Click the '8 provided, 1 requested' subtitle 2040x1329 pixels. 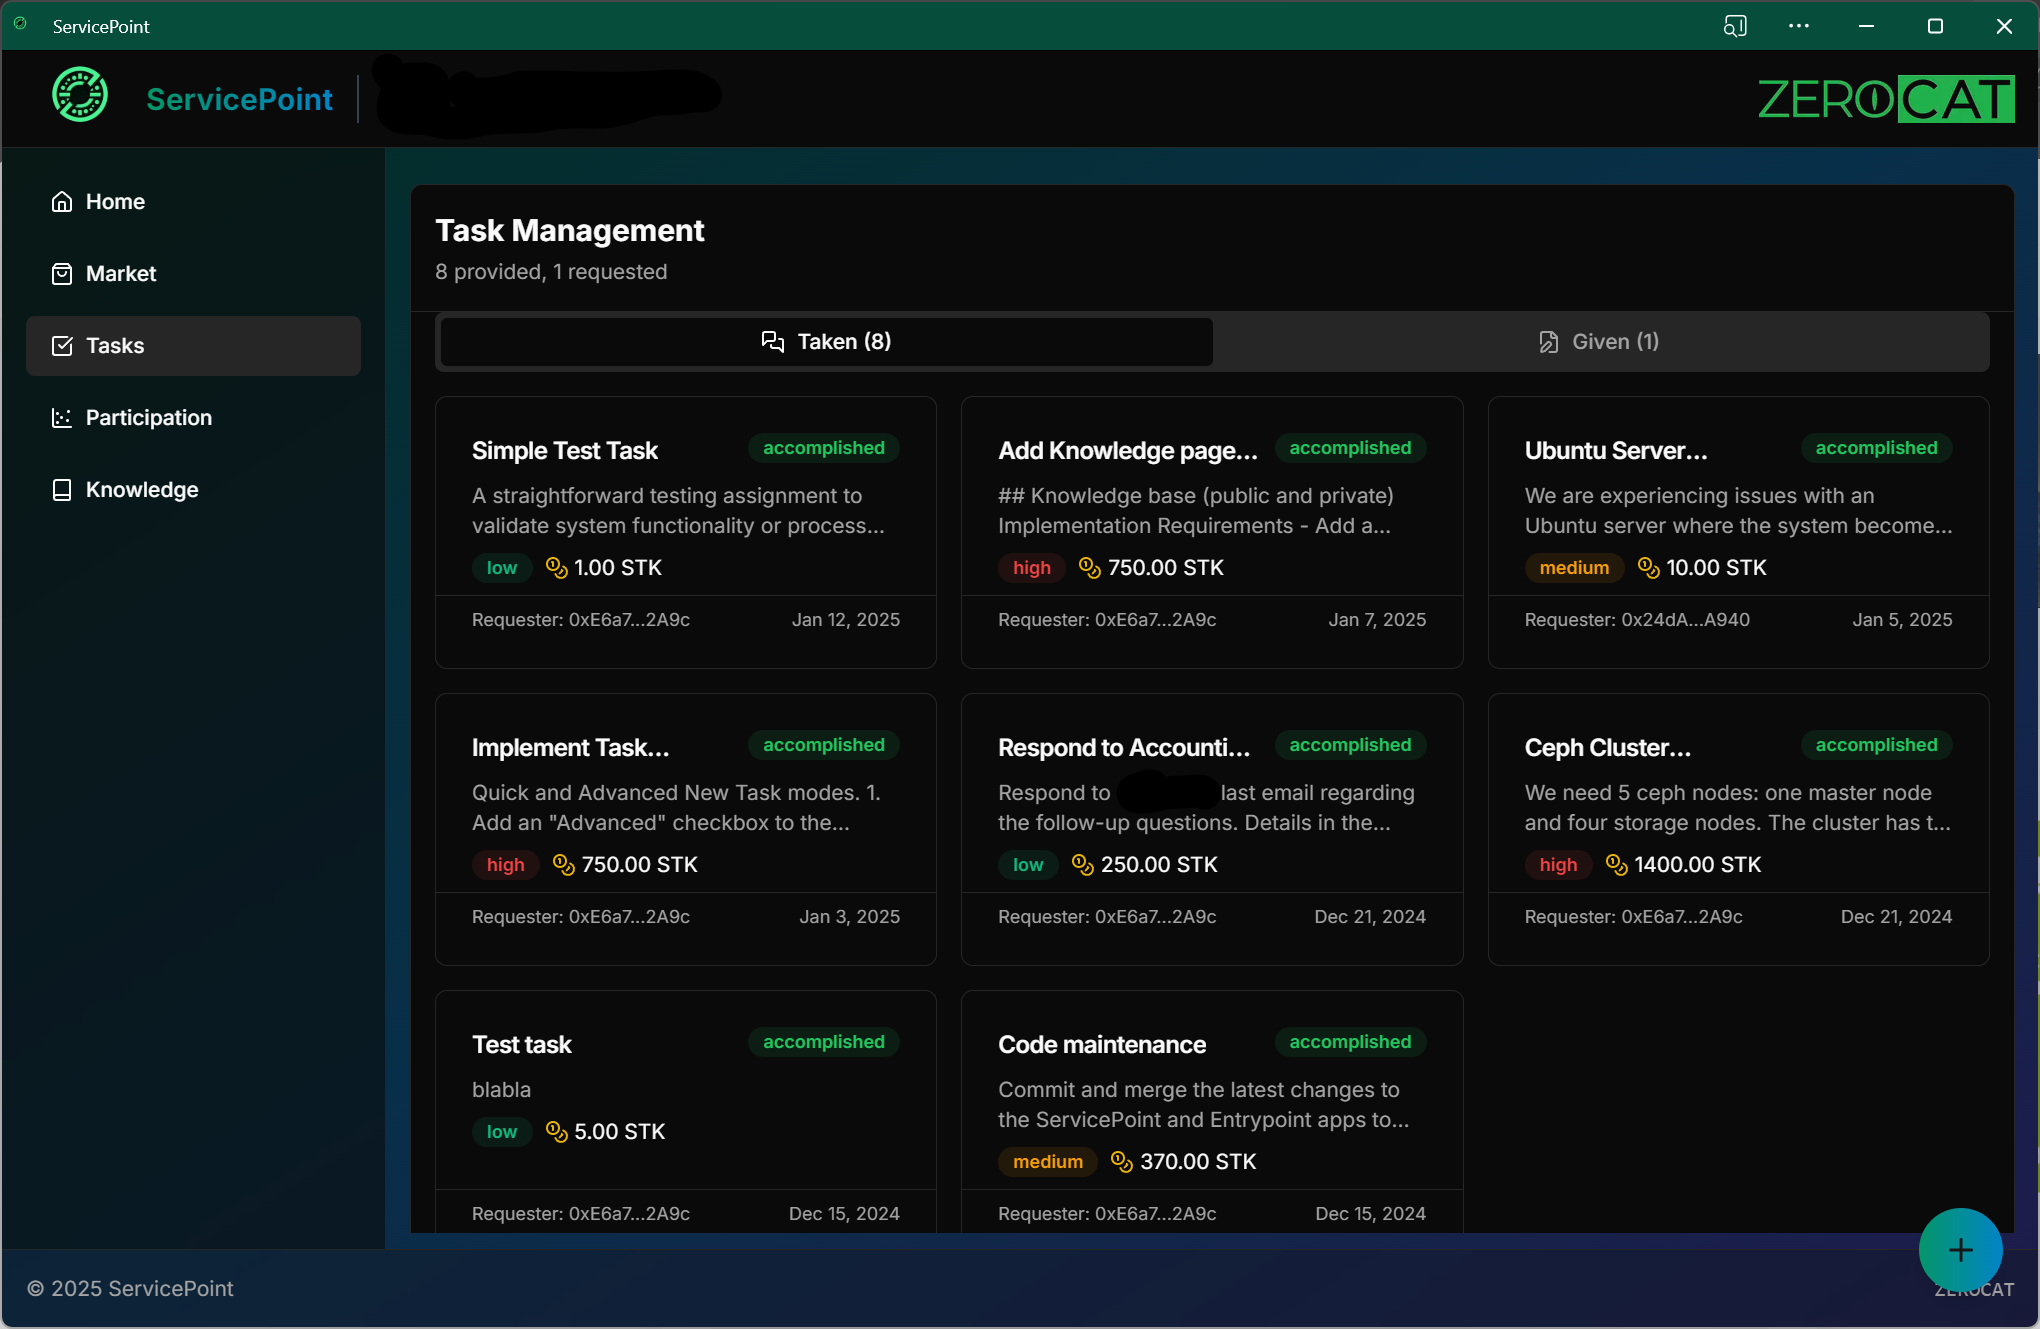pos(551,272)
